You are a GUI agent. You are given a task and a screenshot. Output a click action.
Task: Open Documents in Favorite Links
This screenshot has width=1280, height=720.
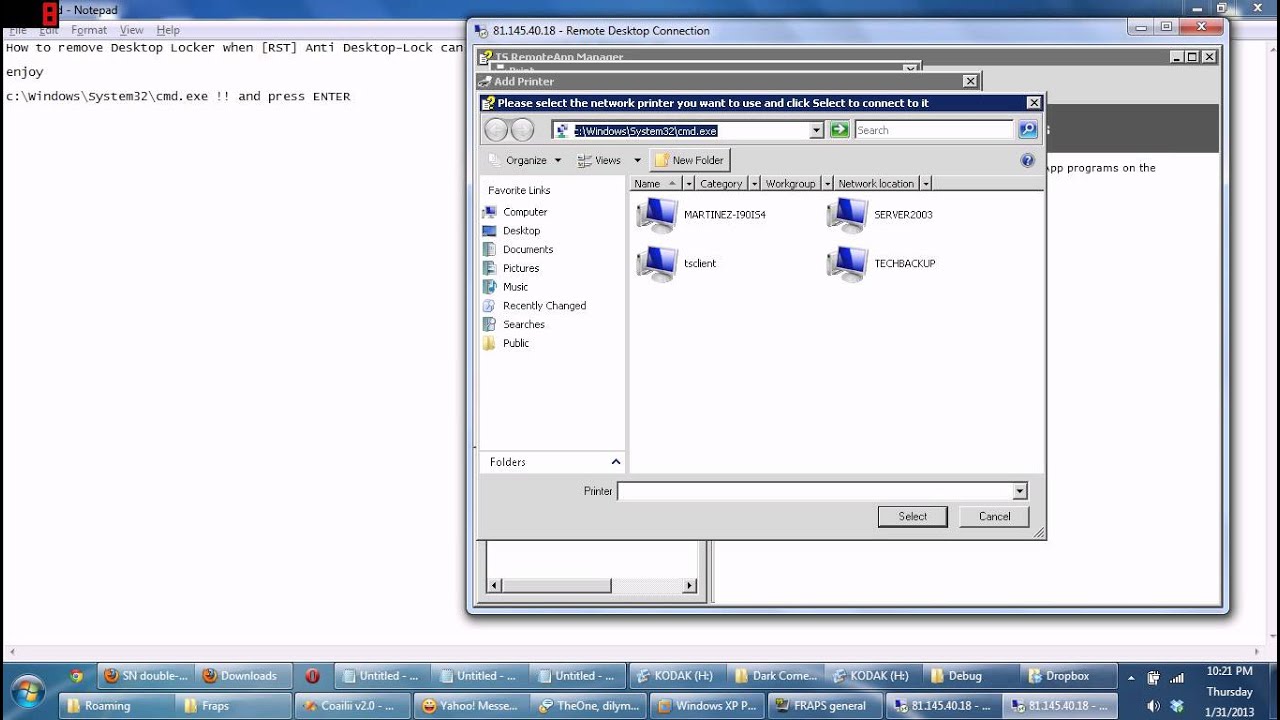click(527, 249)
